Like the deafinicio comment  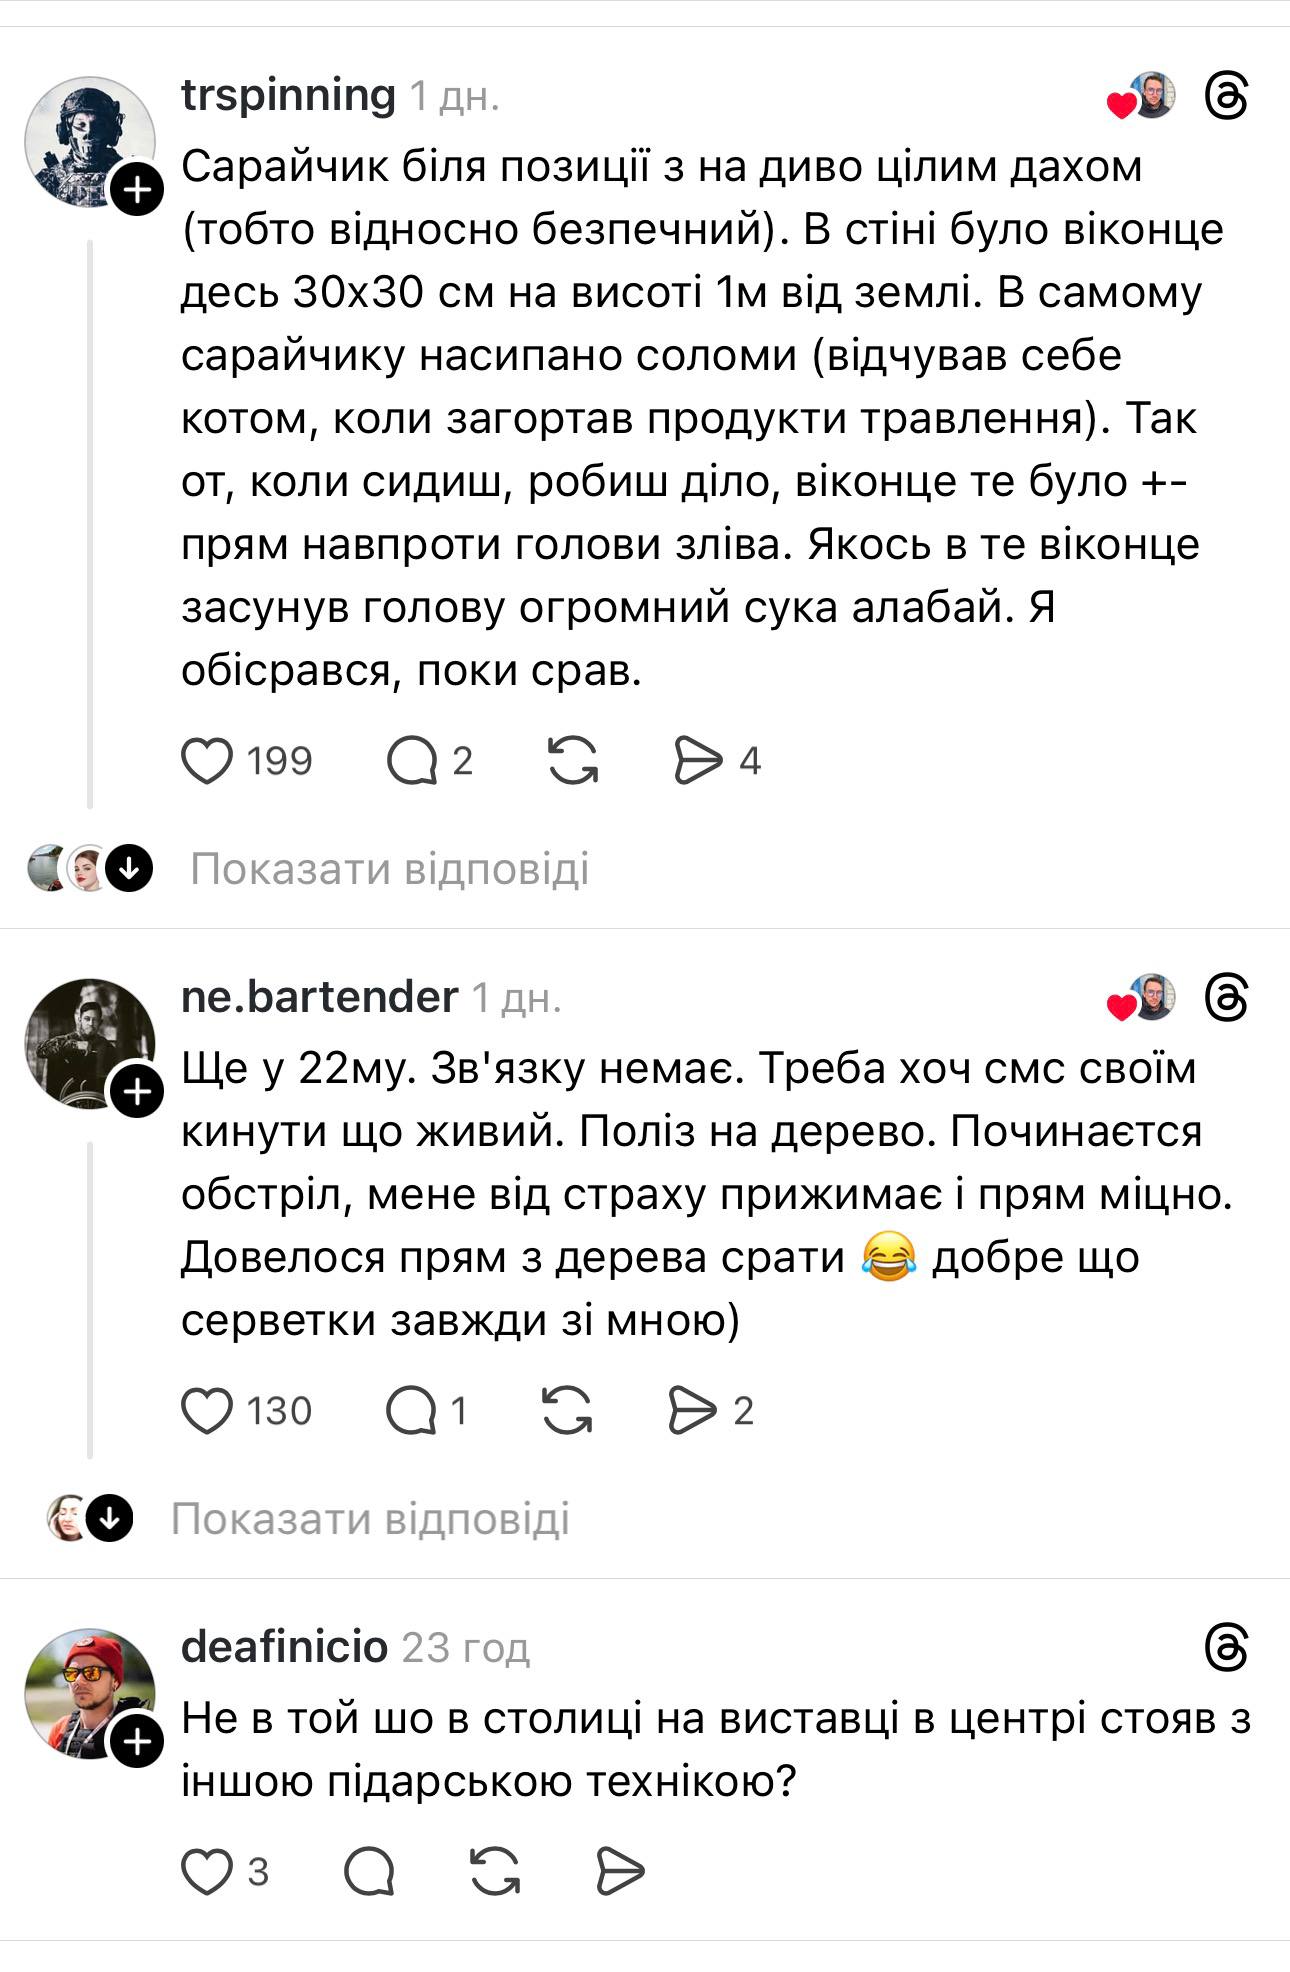click(207, 1871)
